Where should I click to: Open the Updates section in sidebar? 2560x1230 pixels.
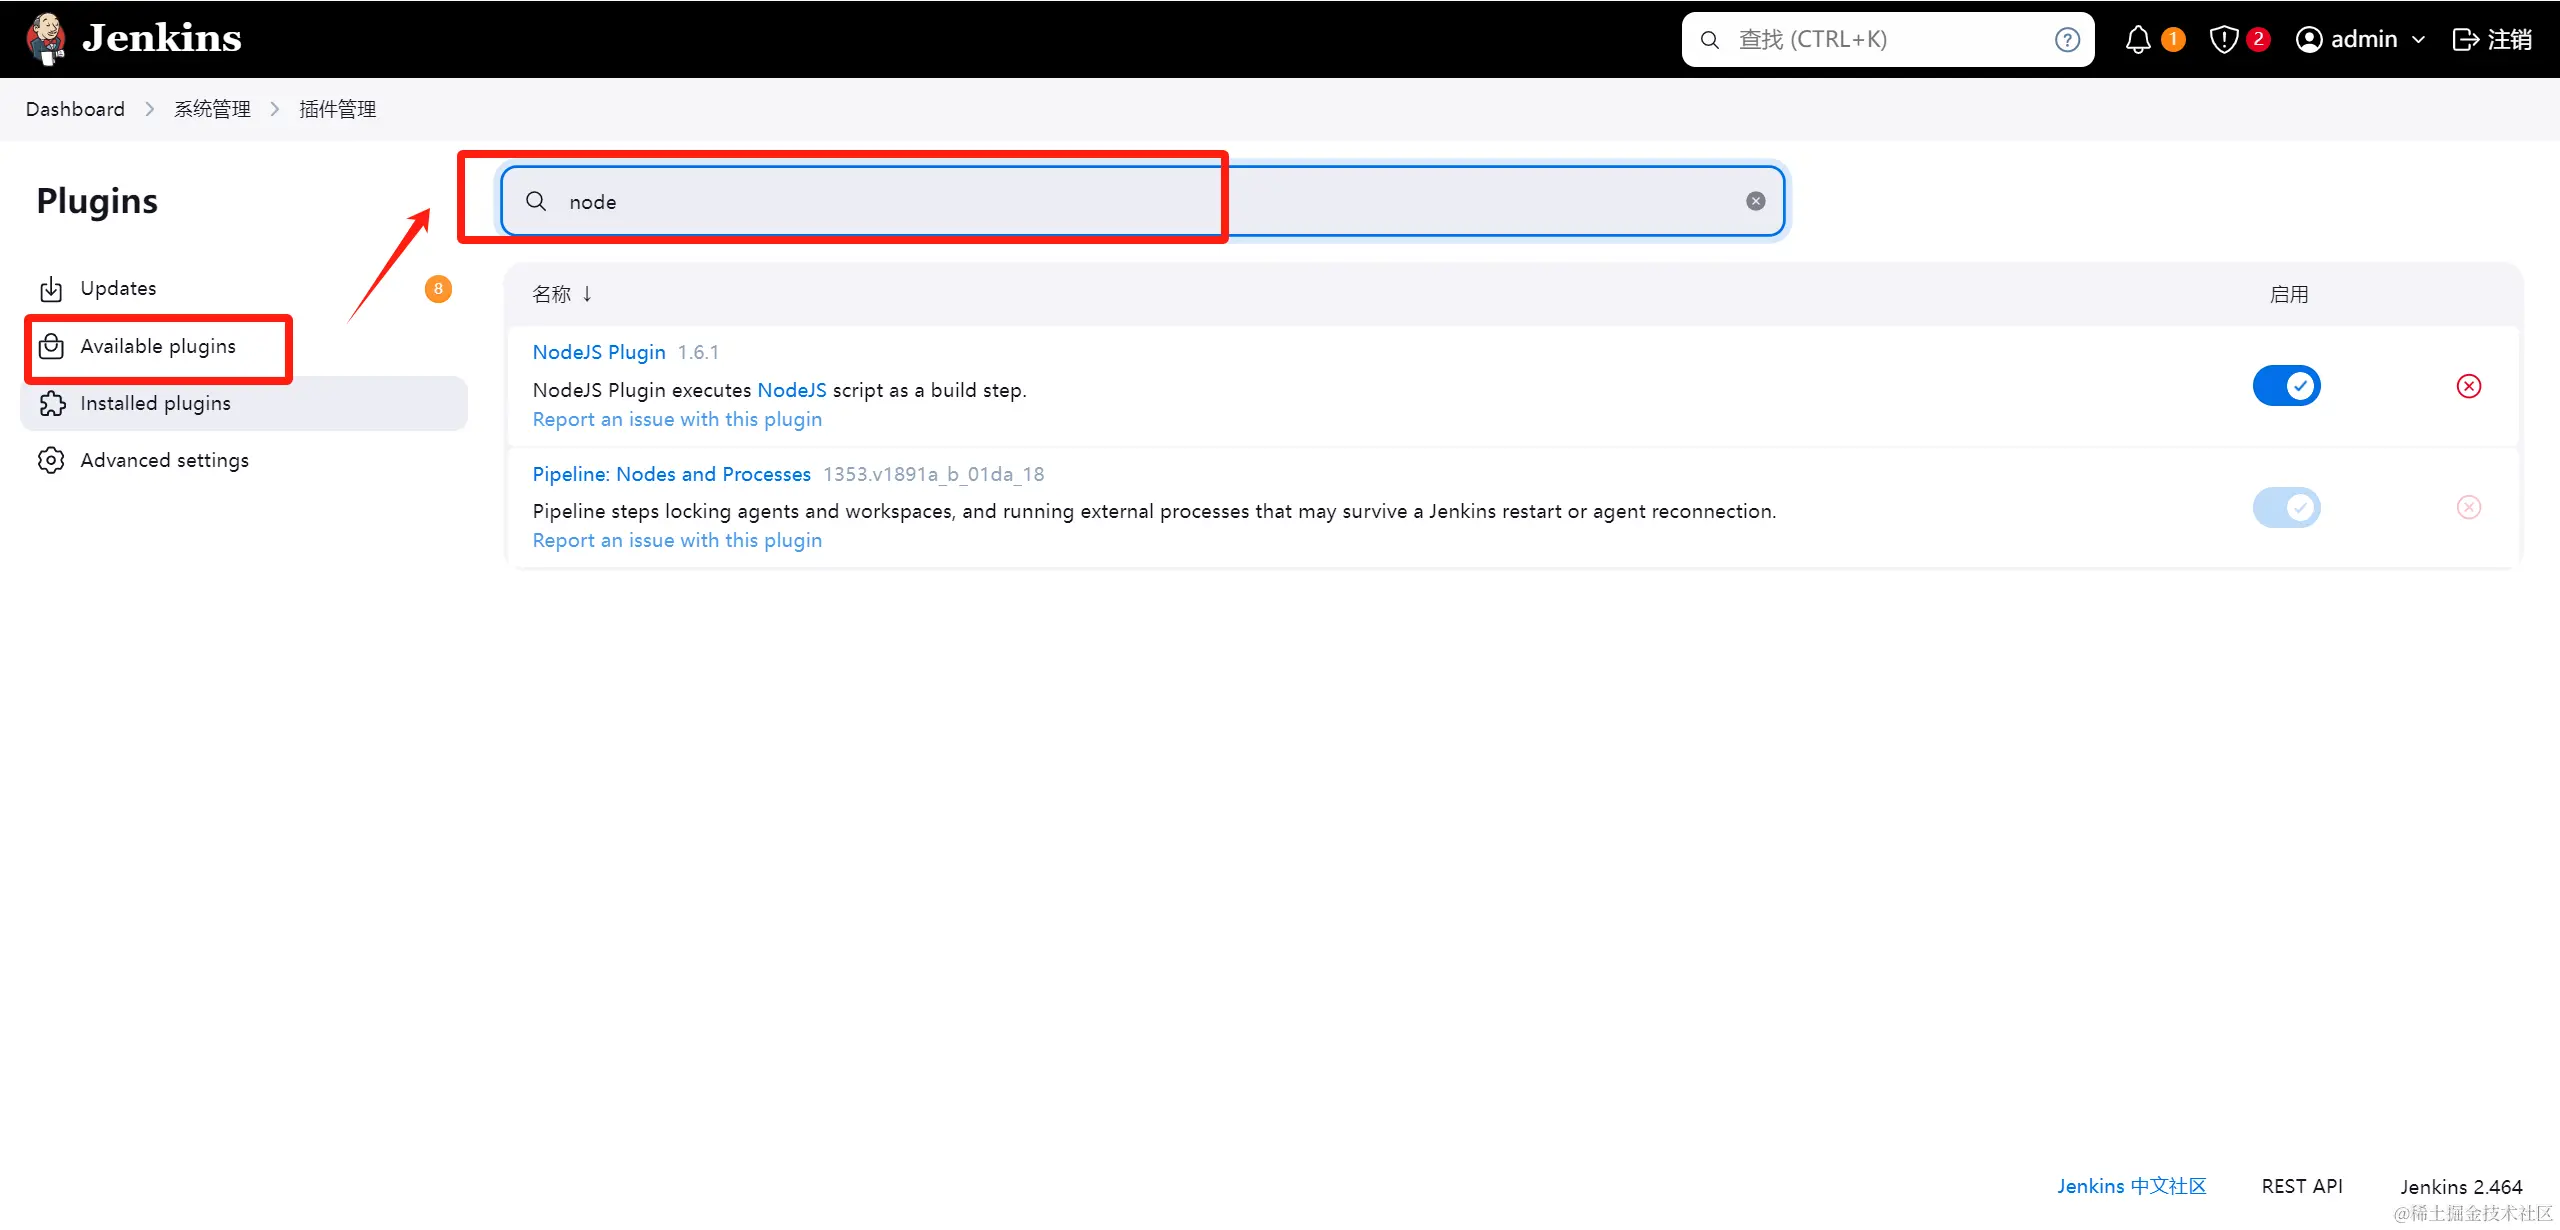118,289
